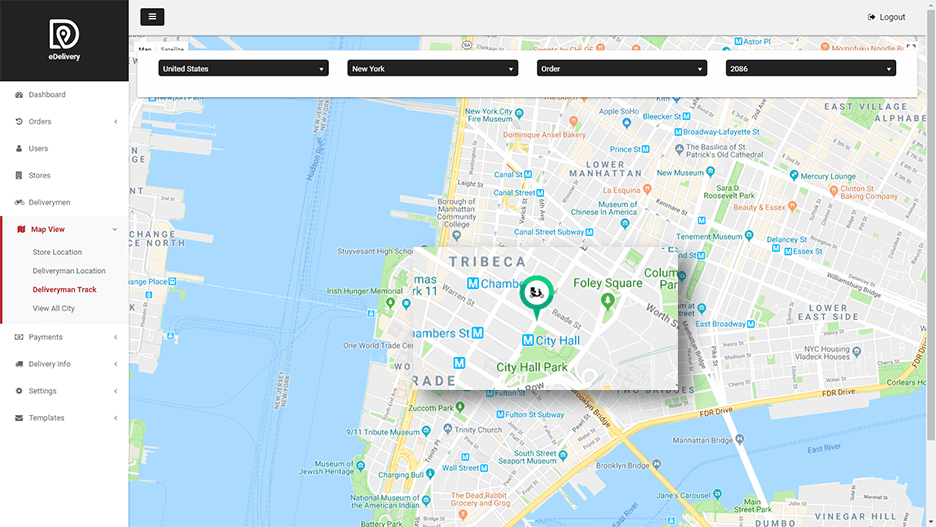
Task: Click the City Hall subway marker
Action: [x=528, y=340]
